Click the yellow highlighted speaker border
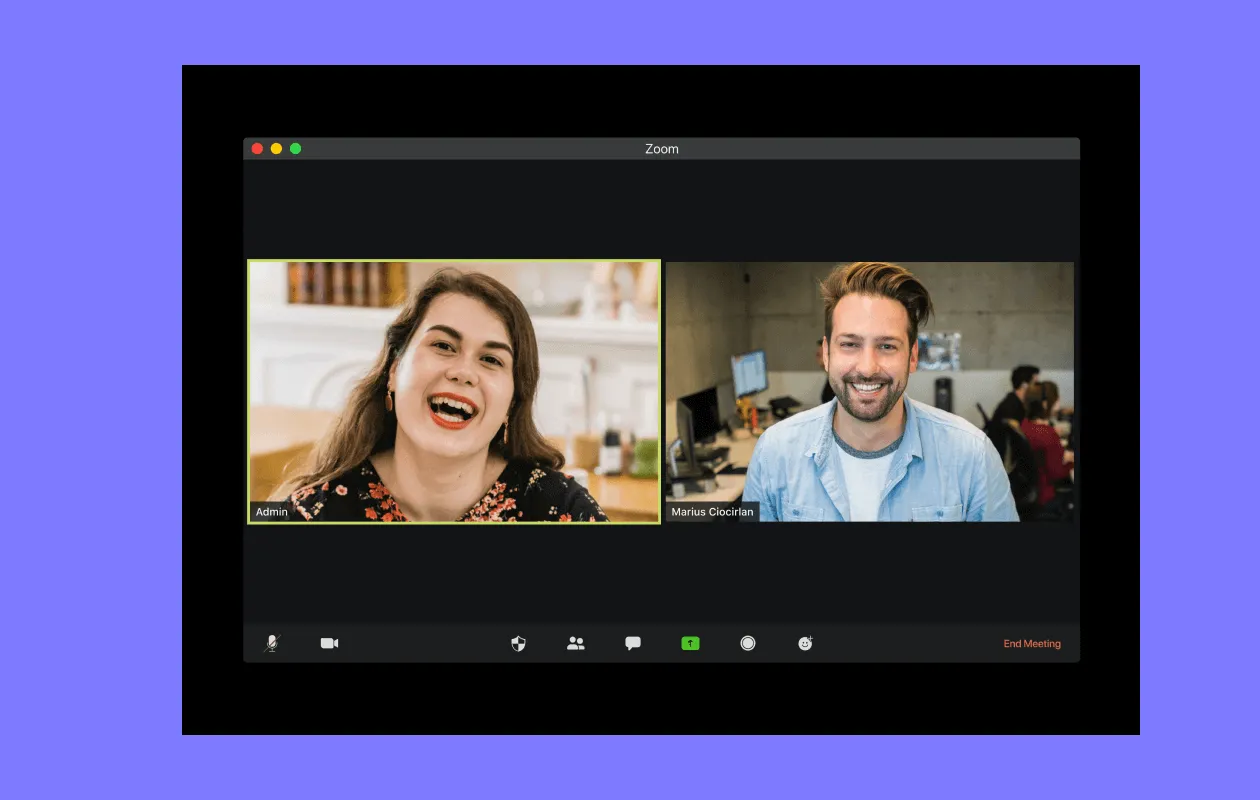This screenshot has width=1260, height=800. [x=454, y=260]
